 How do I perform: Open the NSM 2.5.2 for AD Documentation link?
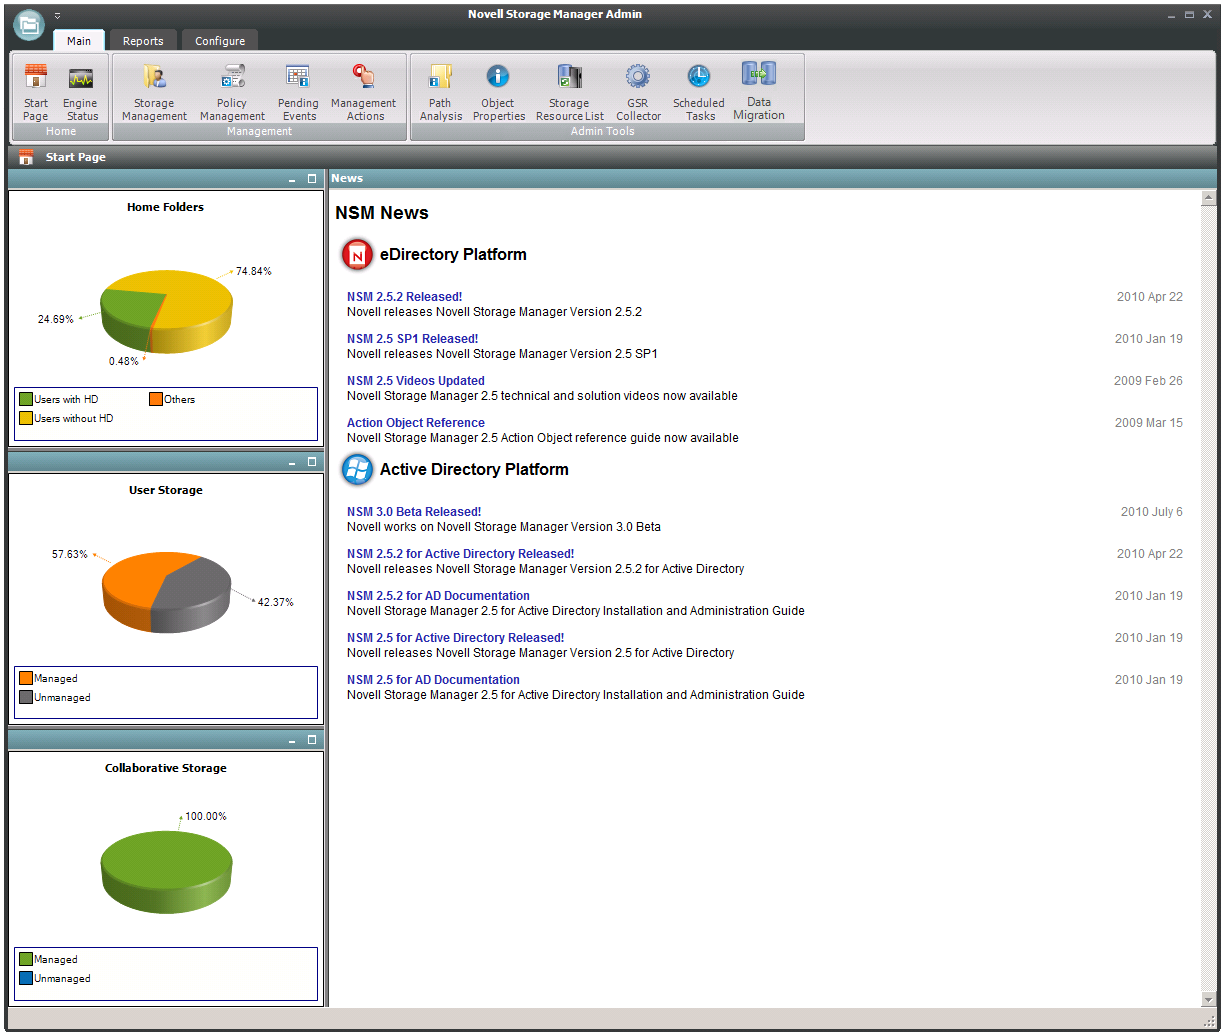pos(438,596)
